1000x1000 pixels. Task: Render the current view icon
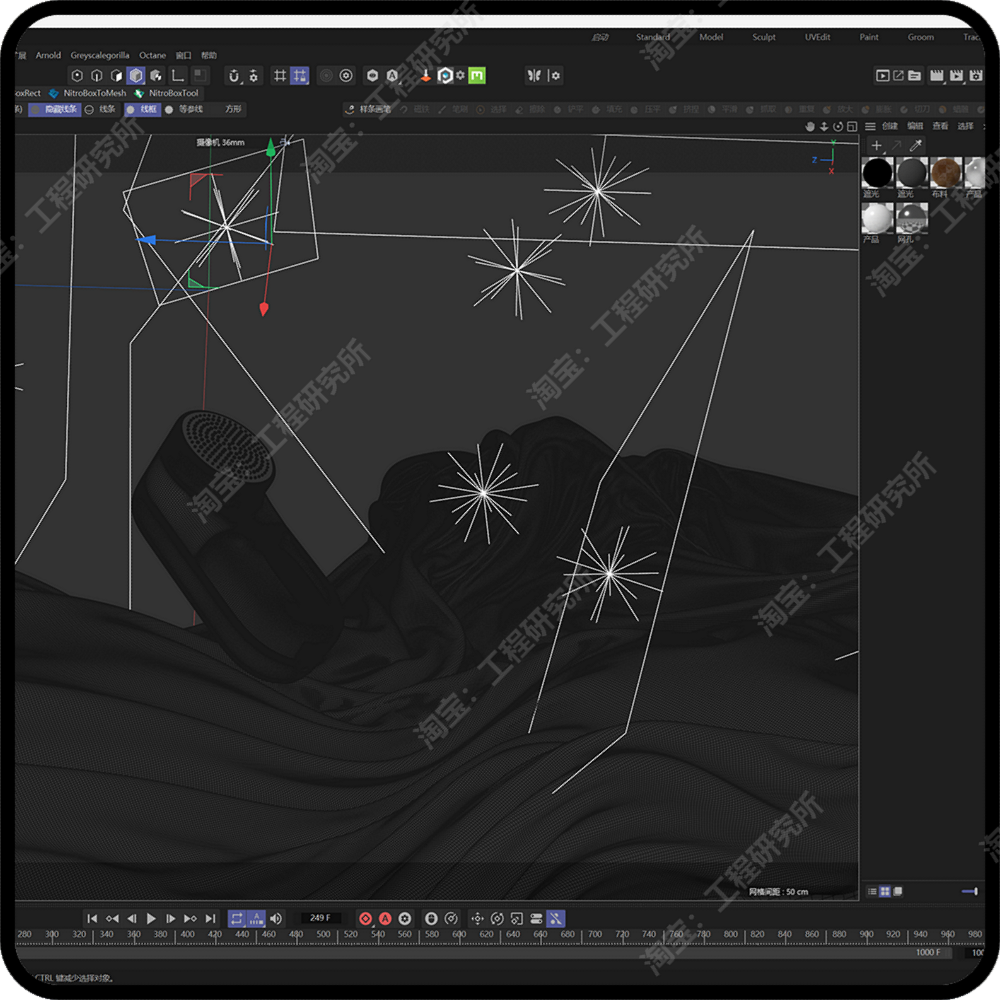883,76
